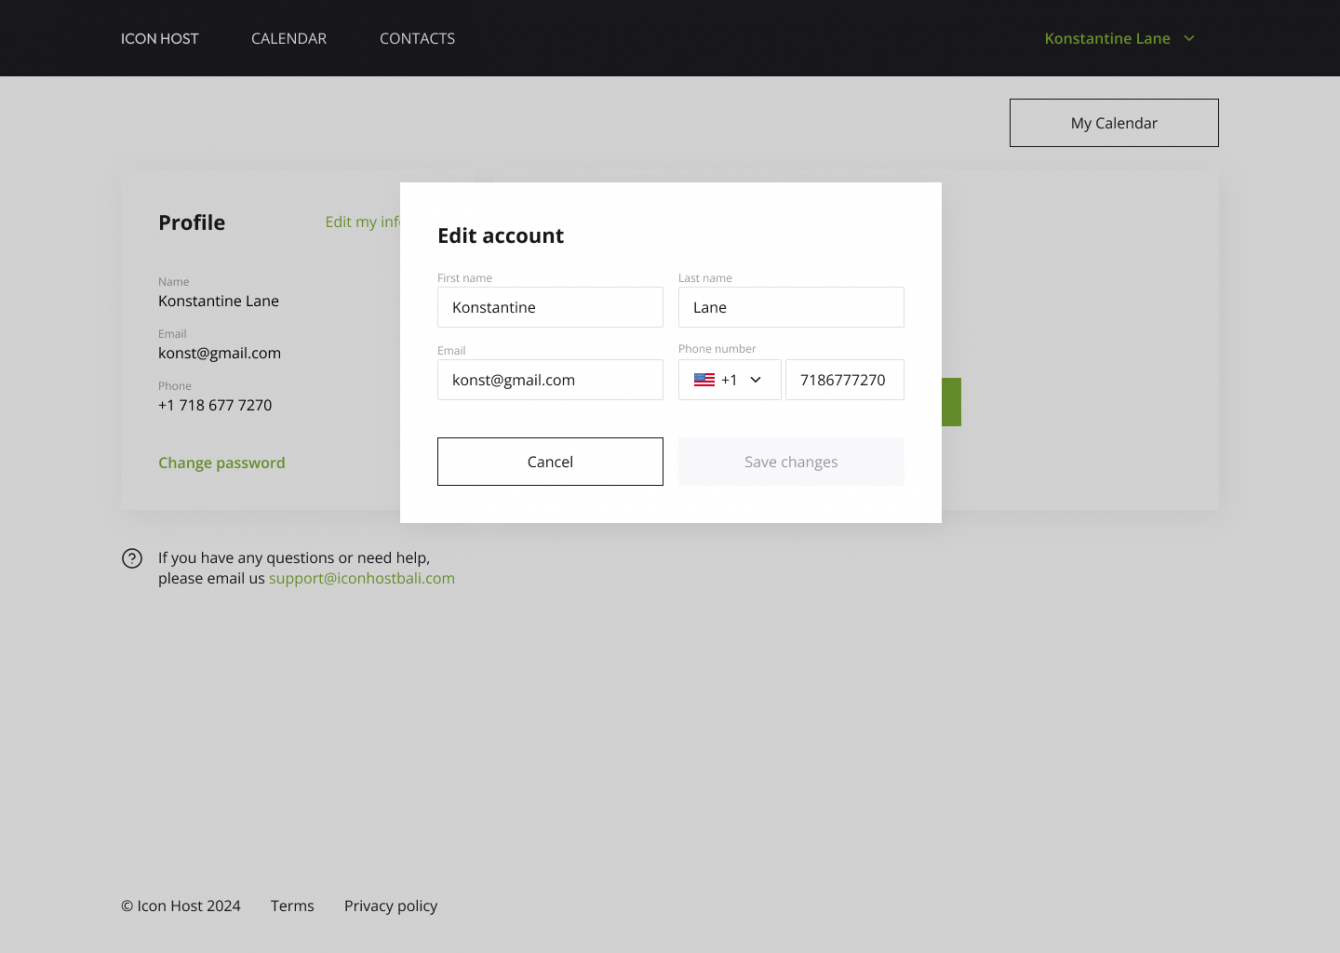Click the US flag icon

click(704, 380)
